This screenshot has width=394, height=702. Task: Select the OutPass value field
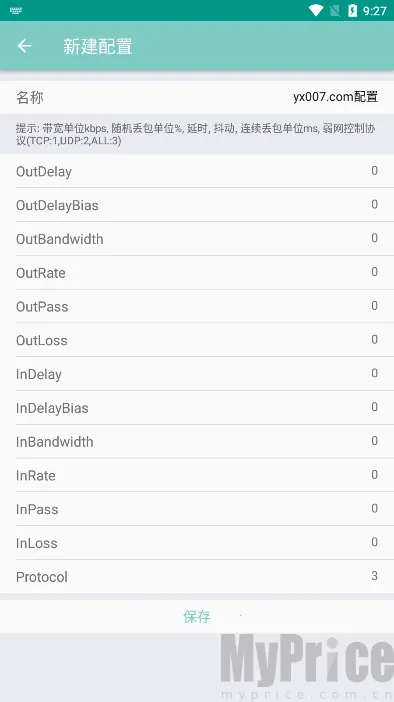(x=374, y=305)
